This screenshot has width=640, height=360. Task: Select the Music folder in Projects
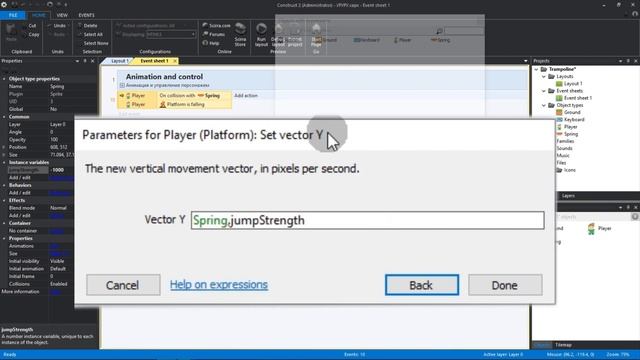(x=563, y=156)
